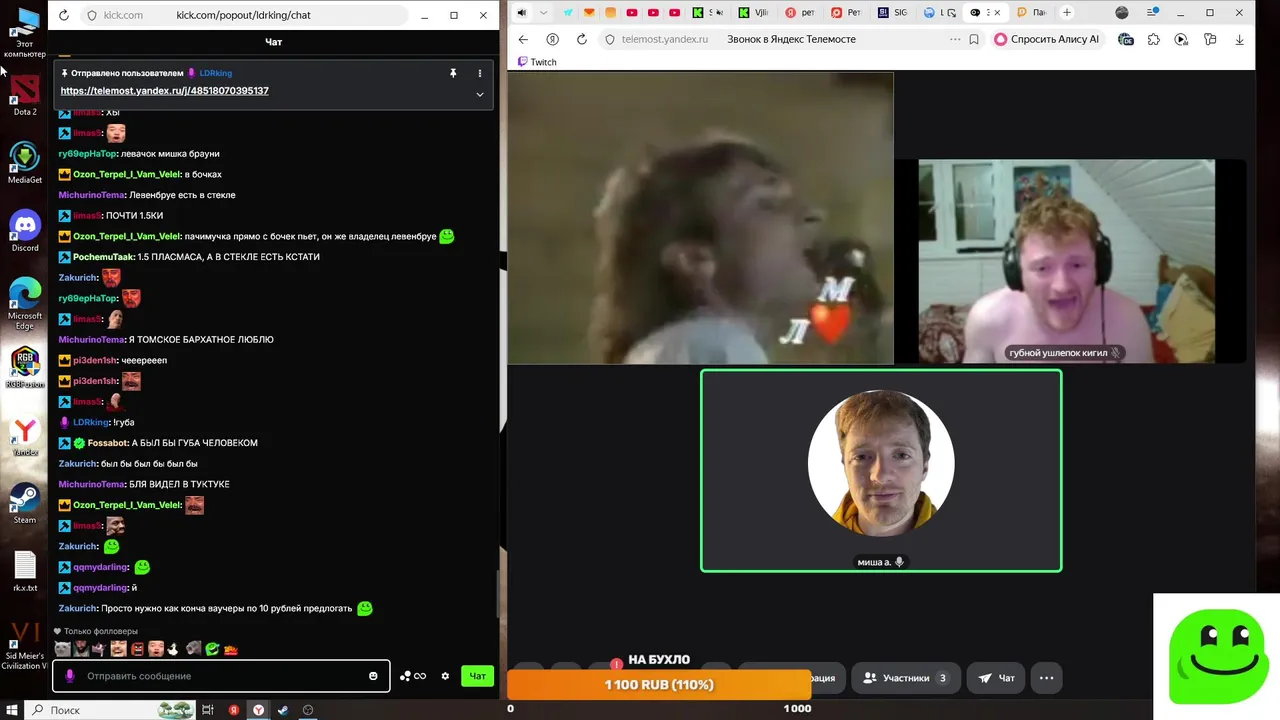1280x720 pixels.
Task: Click 'Fossabot' bot username in chat
Action: point(107,443)
